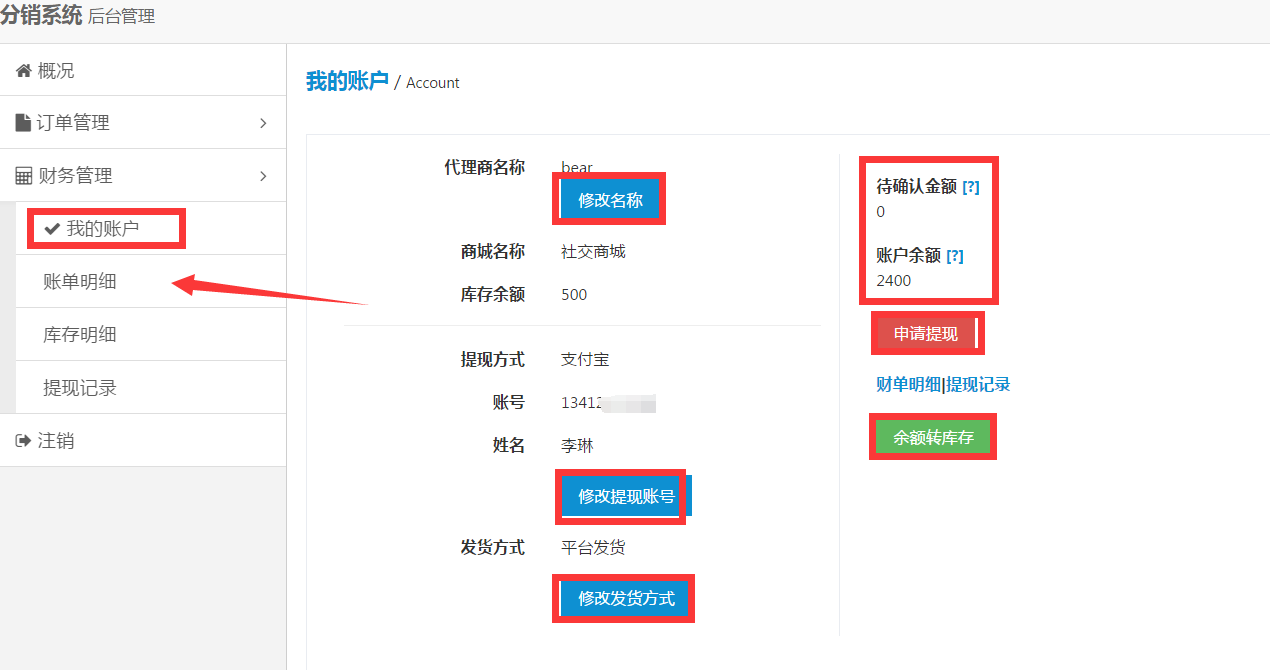Image resolution: width=1270 pixels, height=670 pixels.
Task: Click the home icon beside 概况
Action: click(x=24, y=71)
